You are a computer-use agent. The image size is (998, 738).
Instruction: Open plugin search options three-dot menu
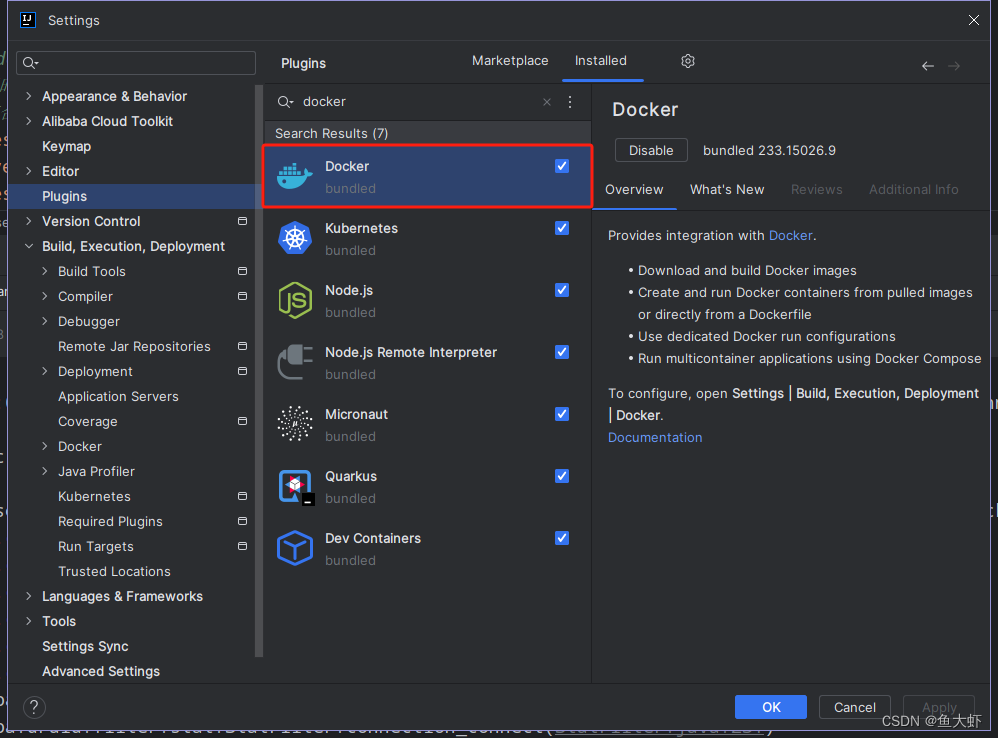570,102
